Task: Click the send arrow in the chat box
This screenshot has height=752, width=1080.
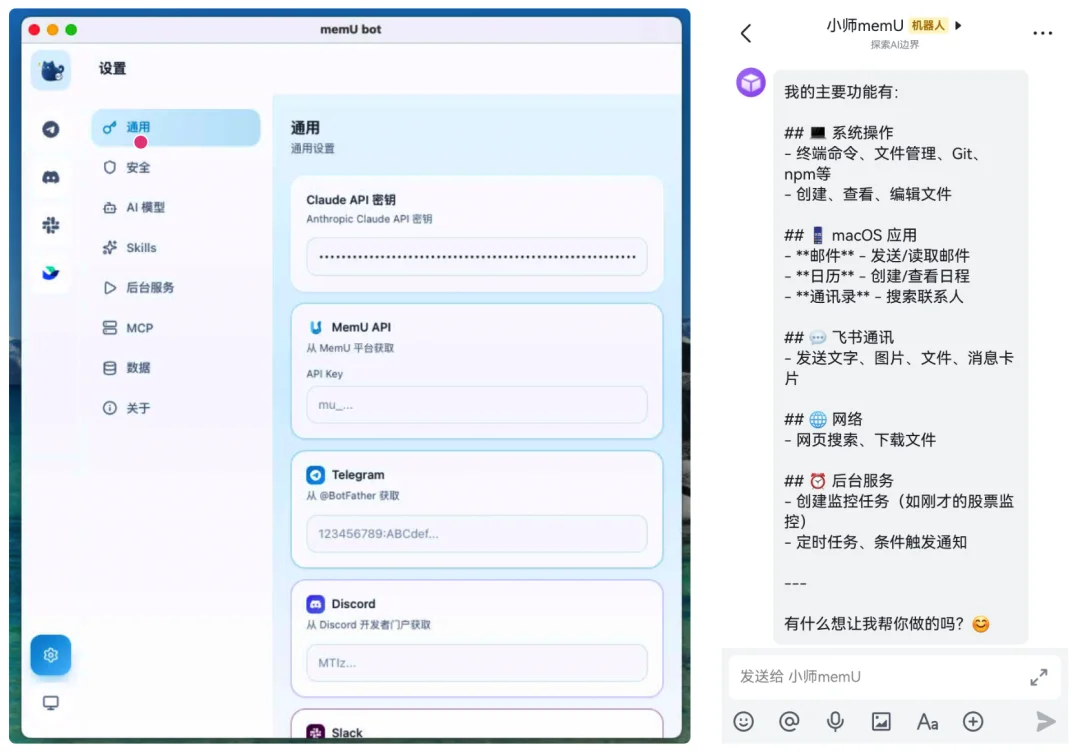Action: click(x=1045, y=721)
